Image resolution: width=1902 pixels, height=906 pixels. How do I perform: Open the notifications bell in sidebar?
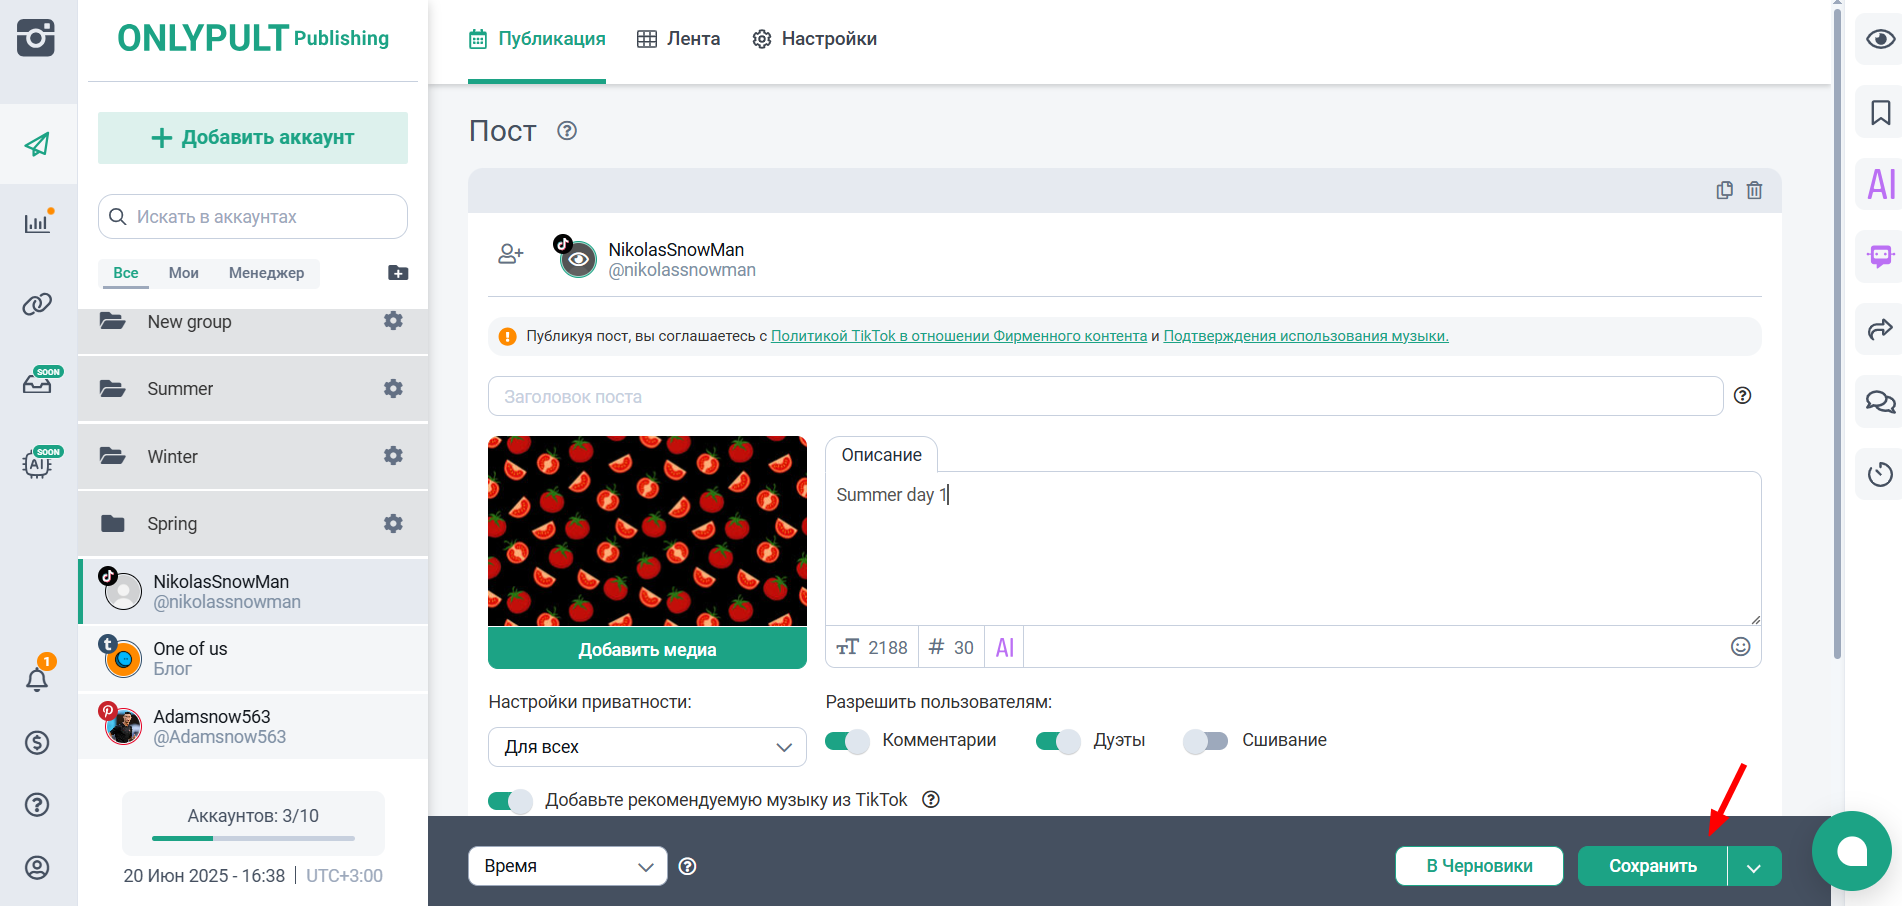[37, 680]
